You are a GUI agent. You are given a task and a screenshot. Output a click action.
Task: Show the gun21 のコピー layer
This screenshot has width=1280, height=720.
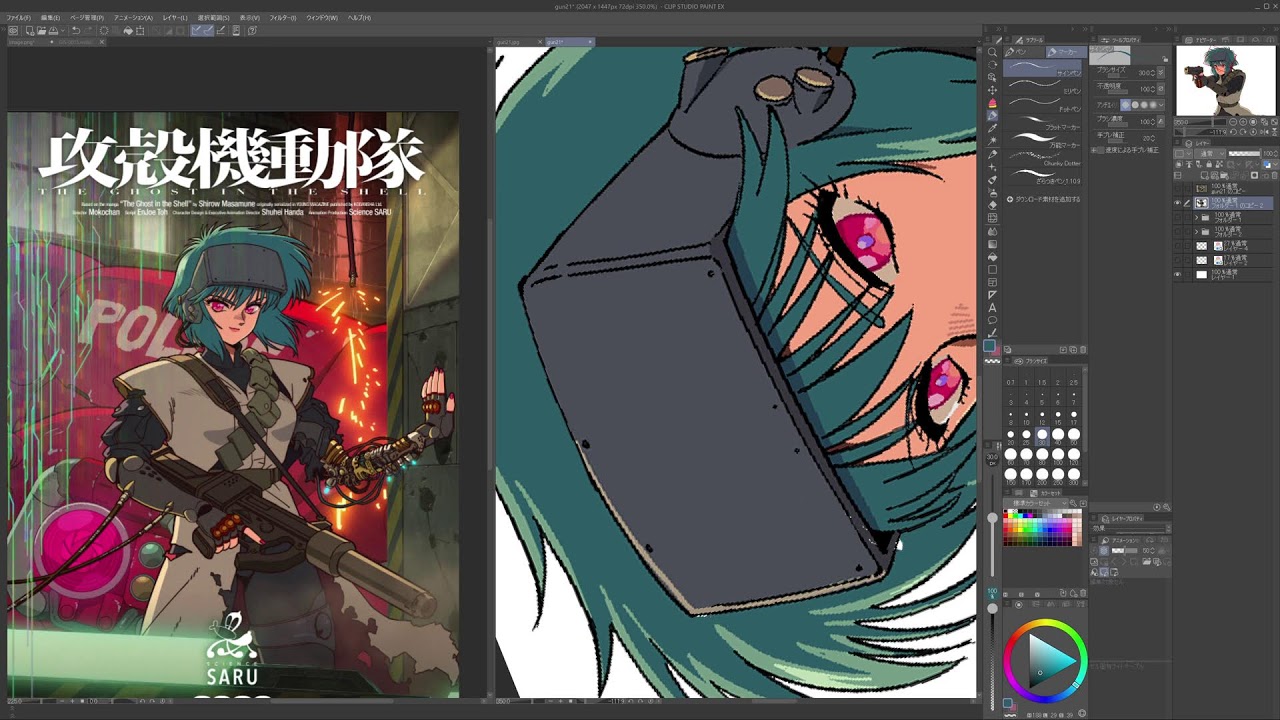1177,188
